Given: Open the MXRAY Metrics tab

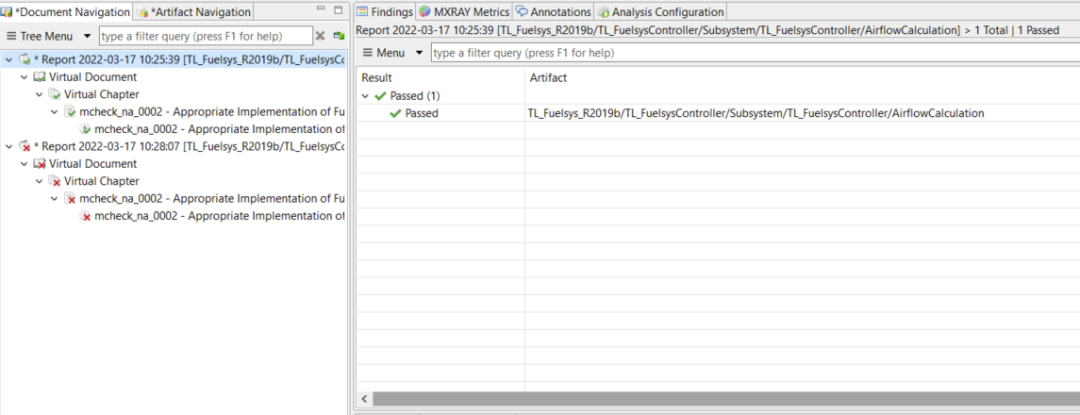Looking at the screenshot, I should click(464, 12).
